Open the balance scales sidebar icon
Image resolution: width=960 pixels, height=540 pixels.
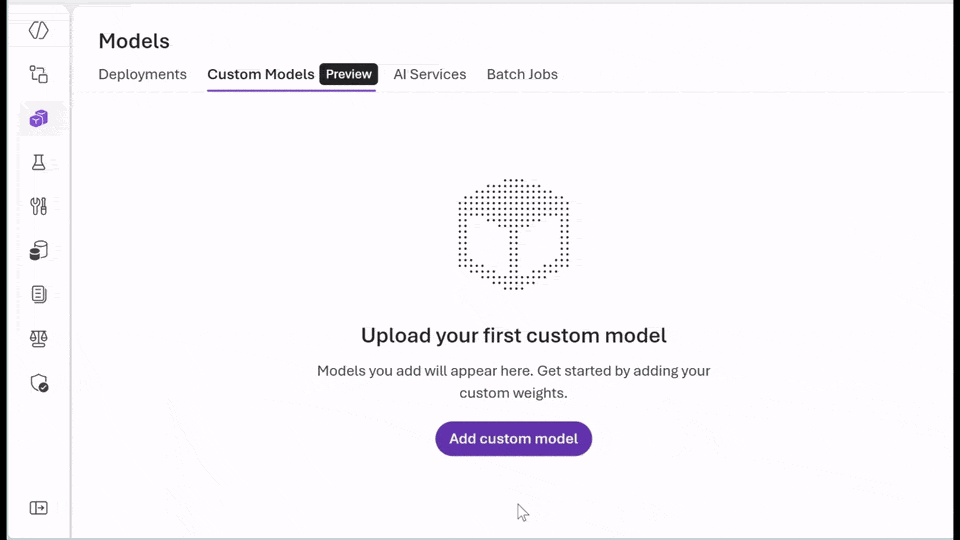[x=39, y=339]
